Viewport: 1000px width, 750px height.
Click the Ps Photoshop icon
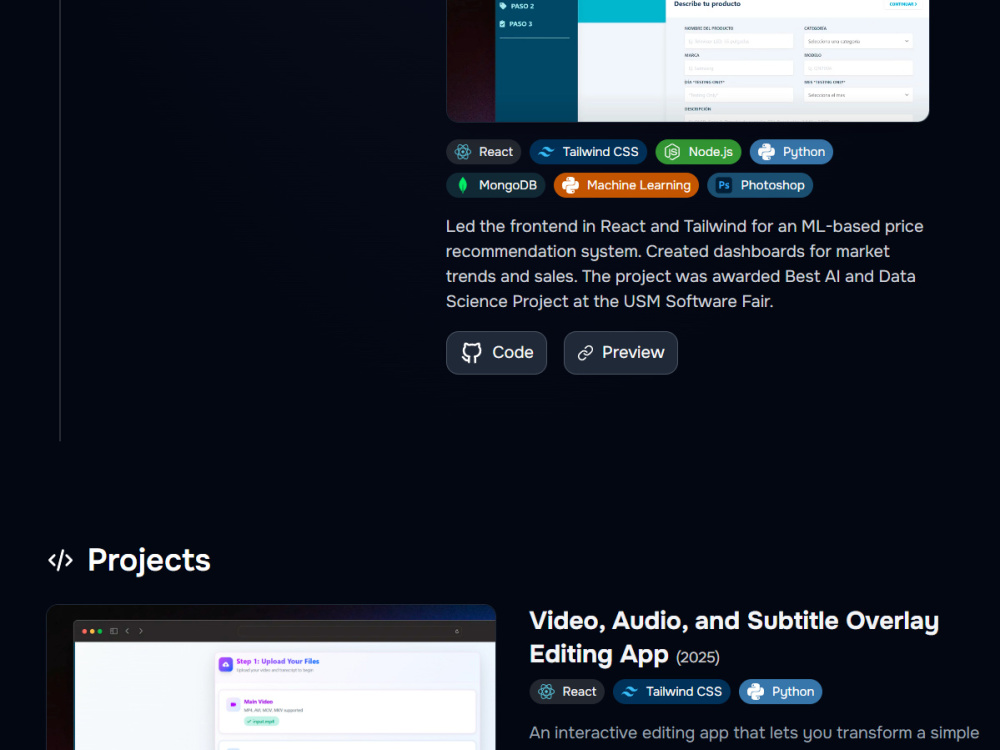724,185
